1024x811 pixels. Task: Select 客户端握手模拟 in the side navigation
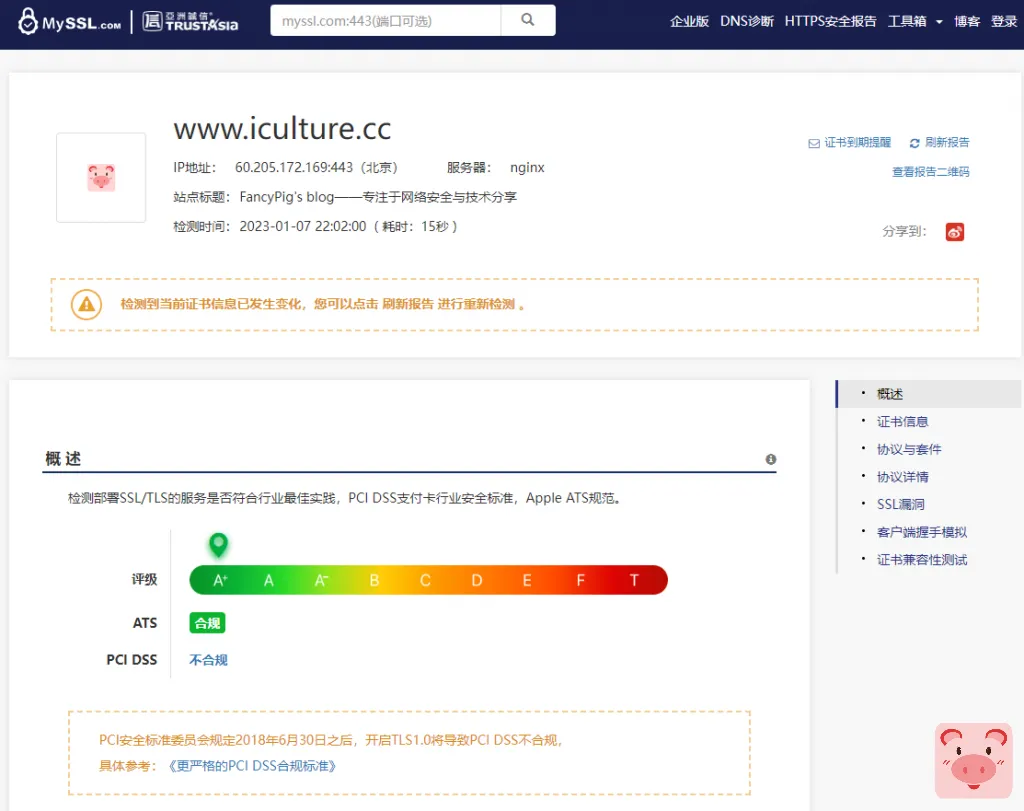(921, 532)
